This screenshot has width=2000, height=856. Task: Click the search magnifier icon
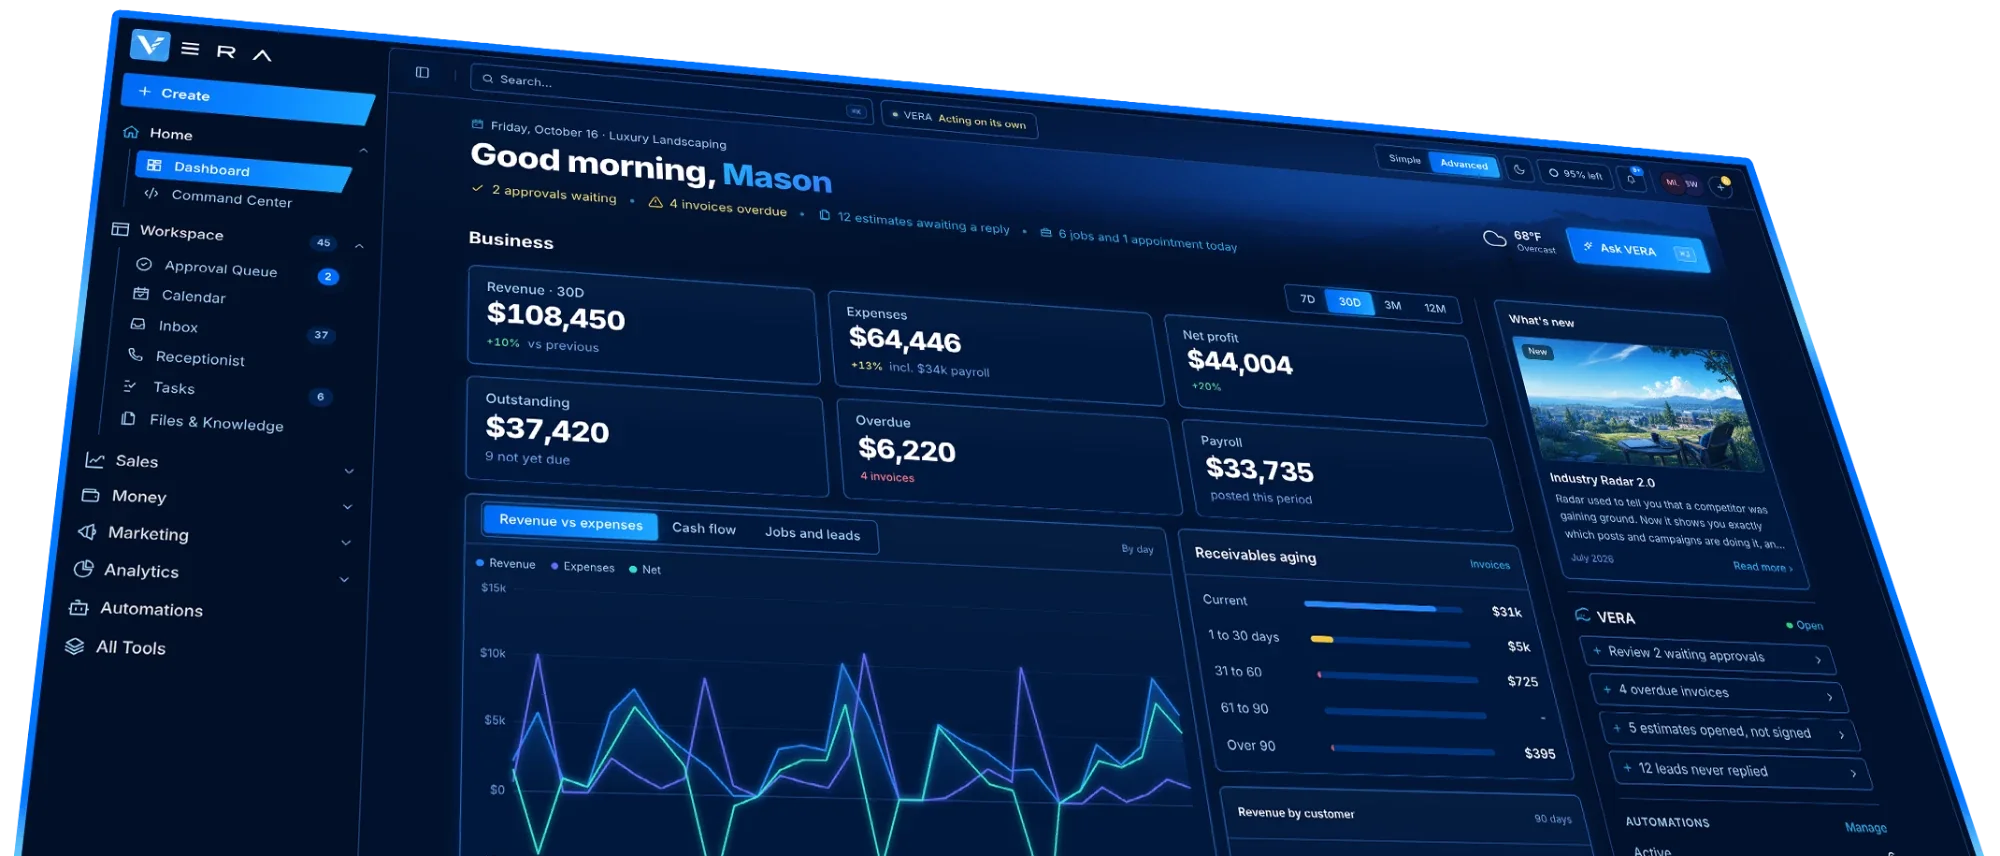pos(488,78)
